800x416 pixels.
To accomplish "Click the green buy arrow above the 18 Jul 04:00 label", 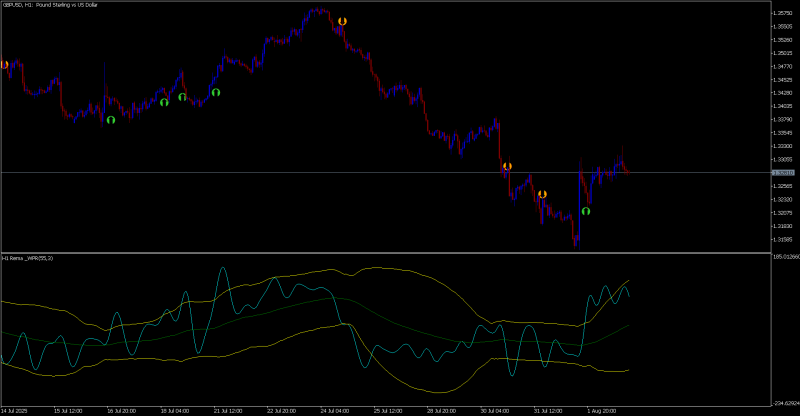I will click(x=164, y=103).
